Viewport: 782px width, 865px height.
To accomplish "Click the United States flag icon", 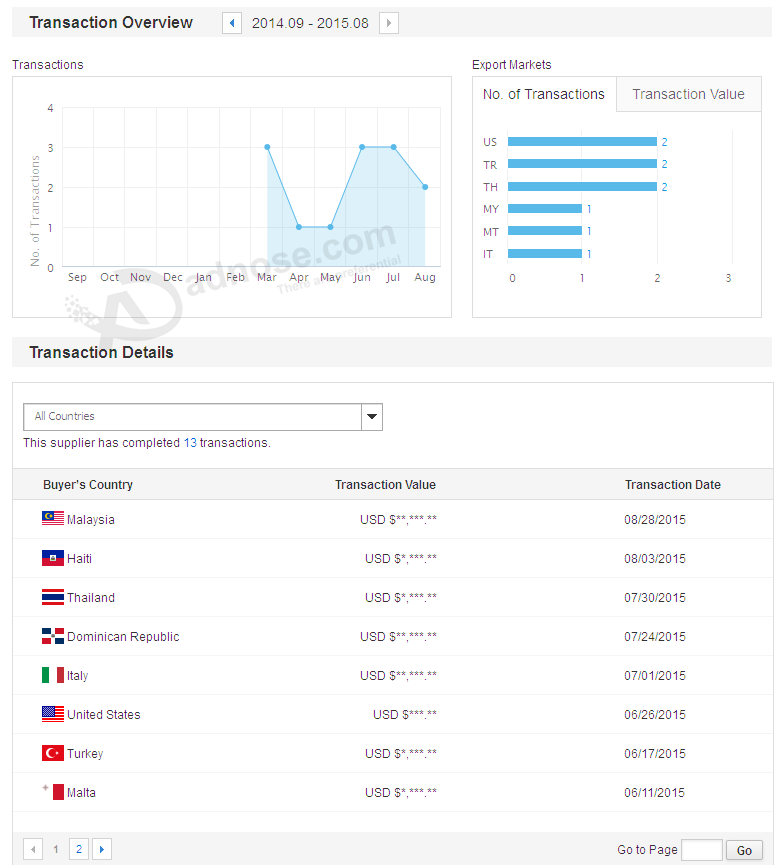I will pos(53,714).
